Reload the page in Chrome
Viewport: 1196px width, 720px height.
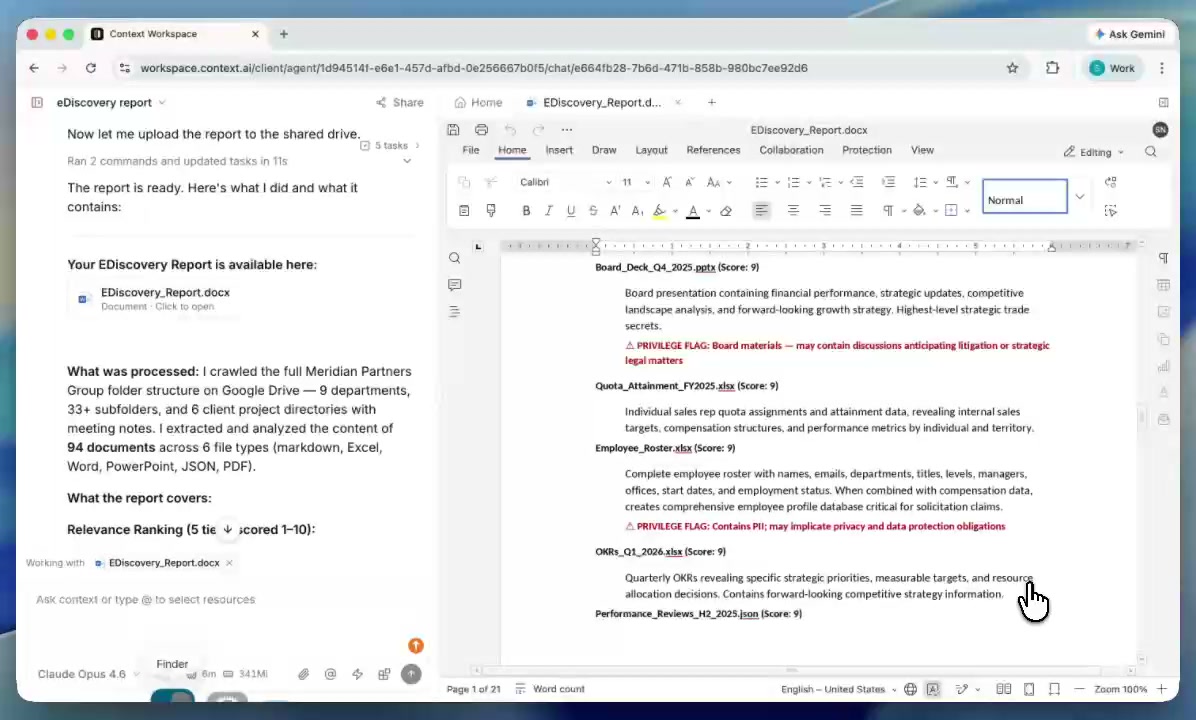pyautogui.click(x=91, y=68)
